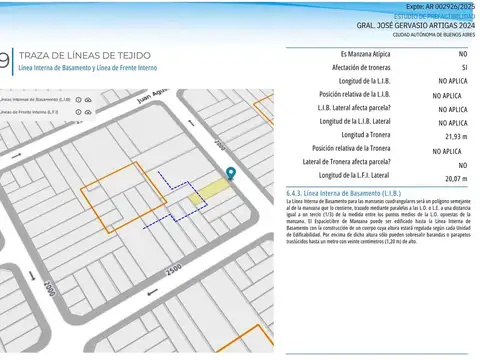This screenshot has height=360, width=480.
Task: Click the 'Líneas Internas de Basamento (L.I.B)' legend entry
Action: pos(35,100)
